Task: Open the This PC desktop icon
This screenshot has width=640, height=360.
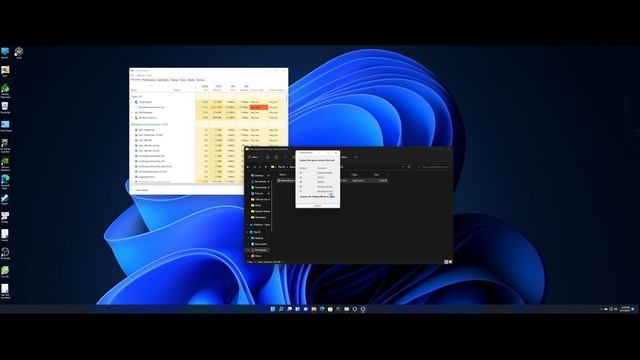Action: 5,53
